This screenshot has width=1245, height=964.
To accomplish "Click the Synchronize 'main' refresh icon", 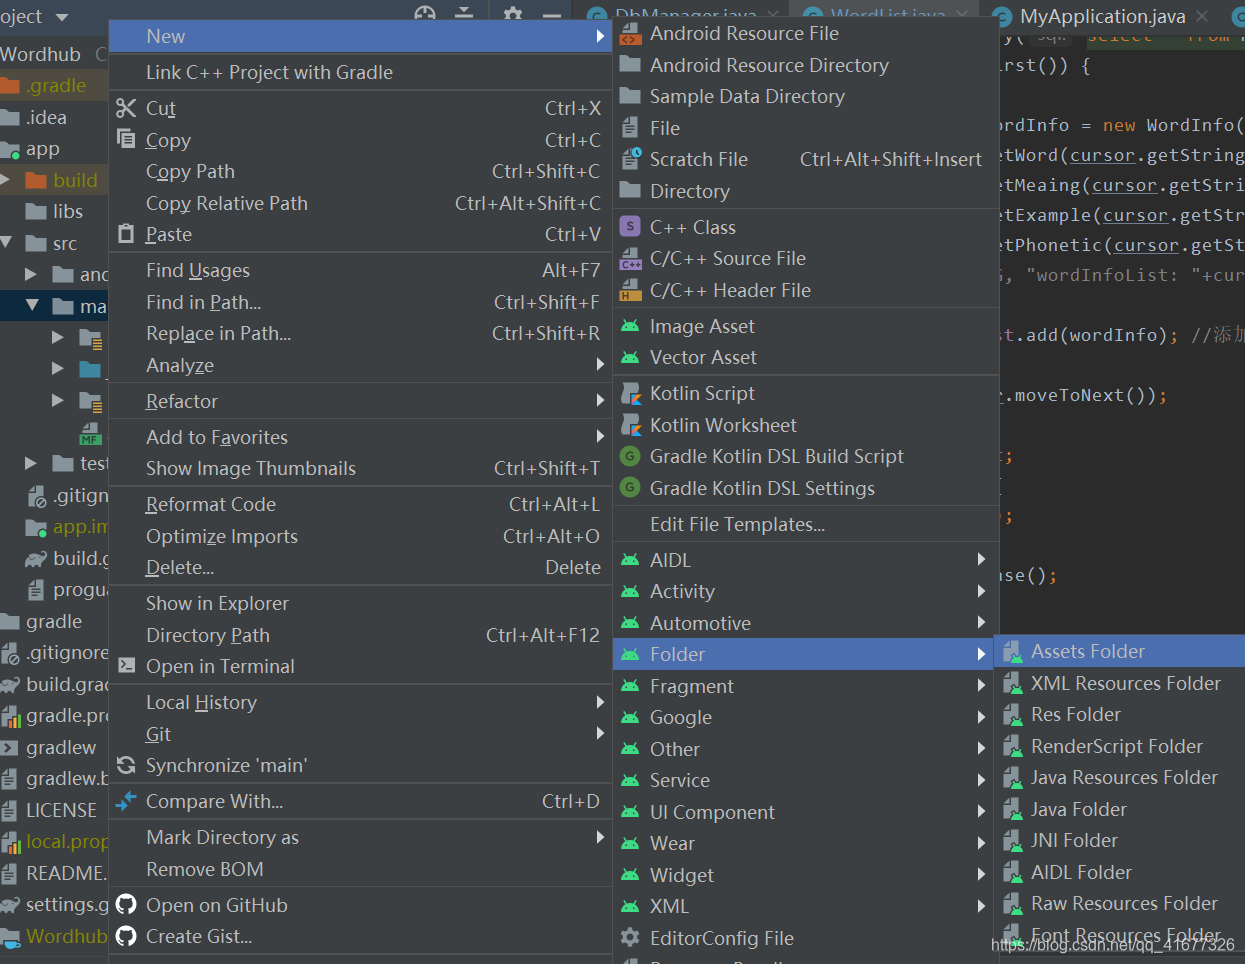I will coord(126,765).
